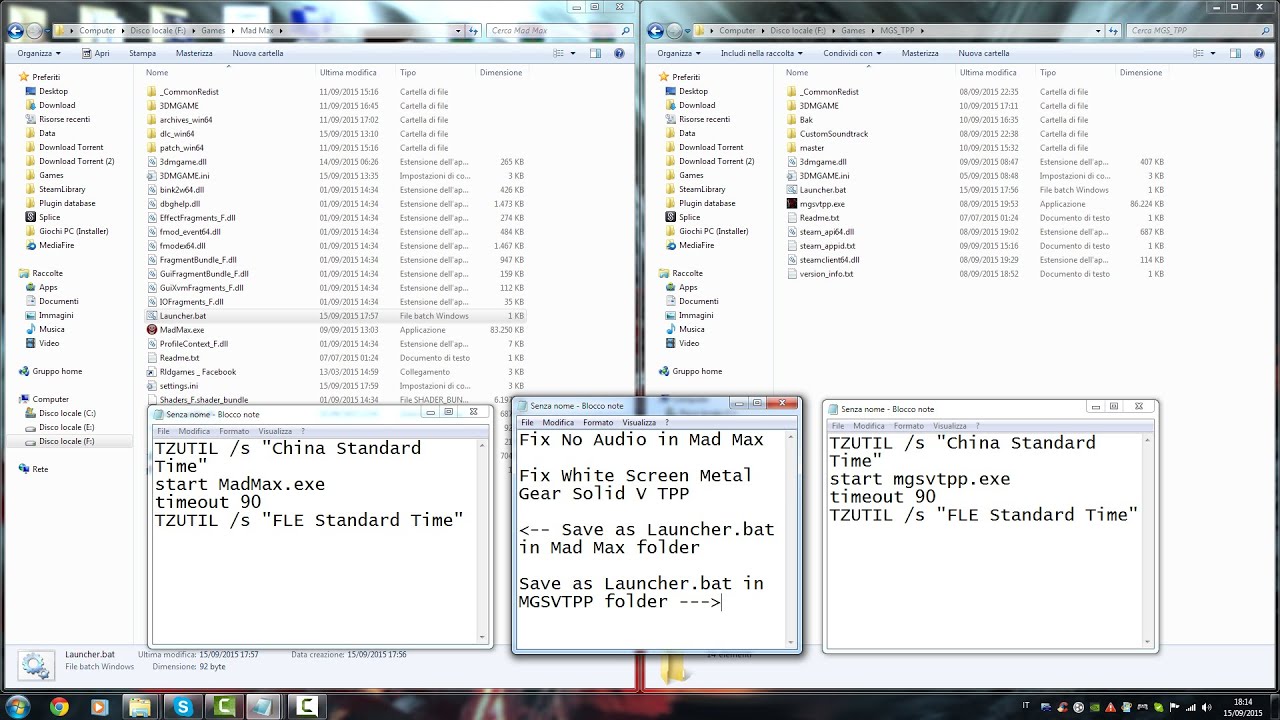This screenshot has height=720, width=1280.
Task: Select MadMax.exe application icon
Action: coord(152,330)
